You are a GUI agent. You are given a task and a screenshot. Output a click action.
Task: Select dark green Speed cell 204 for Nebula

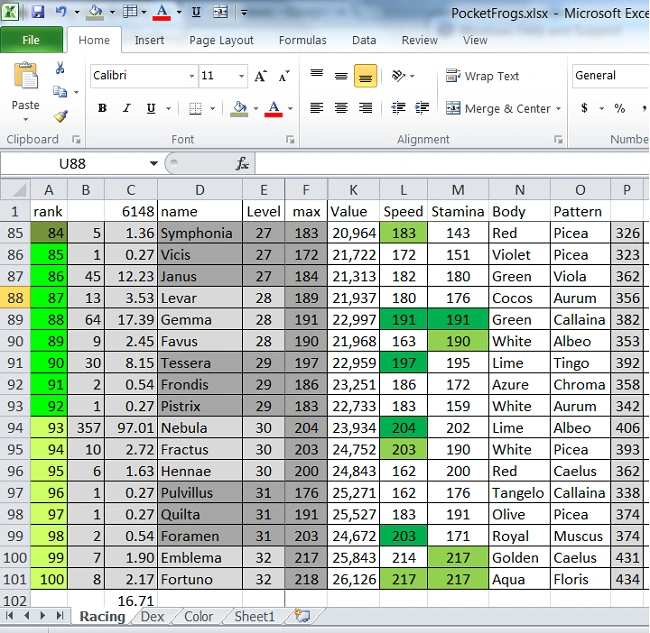403,428
